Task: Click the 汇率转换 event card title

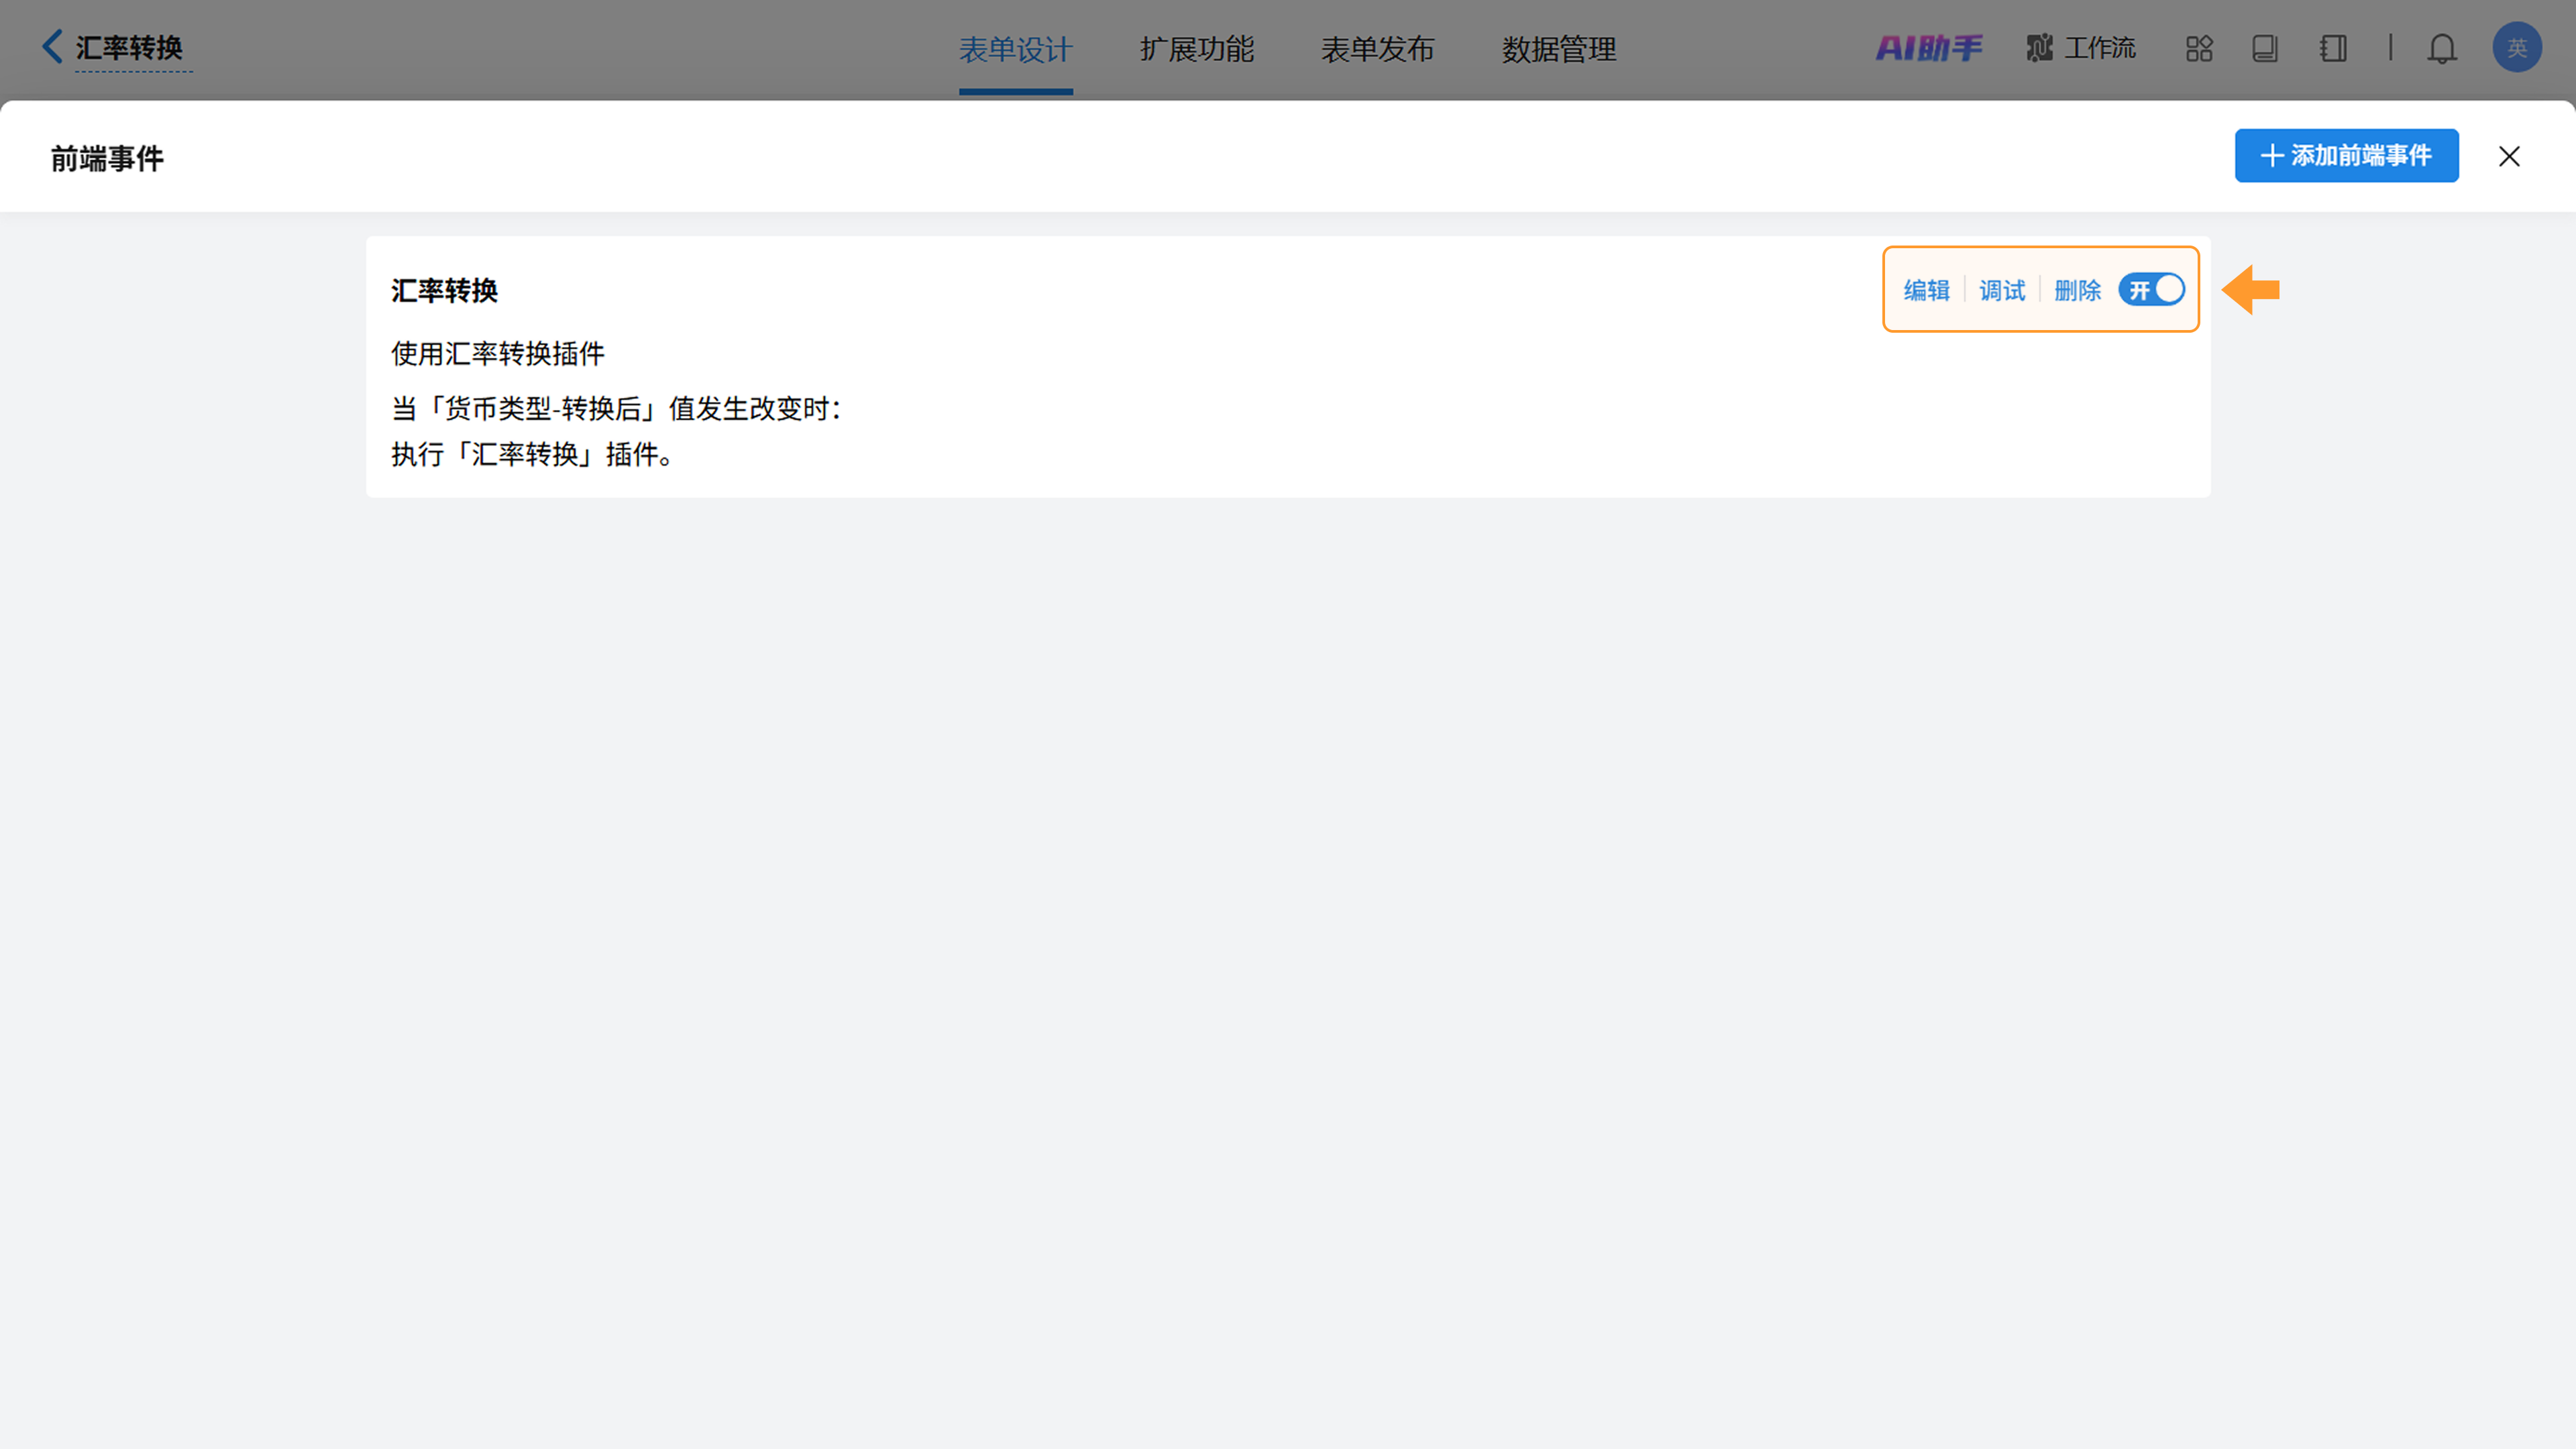Action: pos(444,291)
